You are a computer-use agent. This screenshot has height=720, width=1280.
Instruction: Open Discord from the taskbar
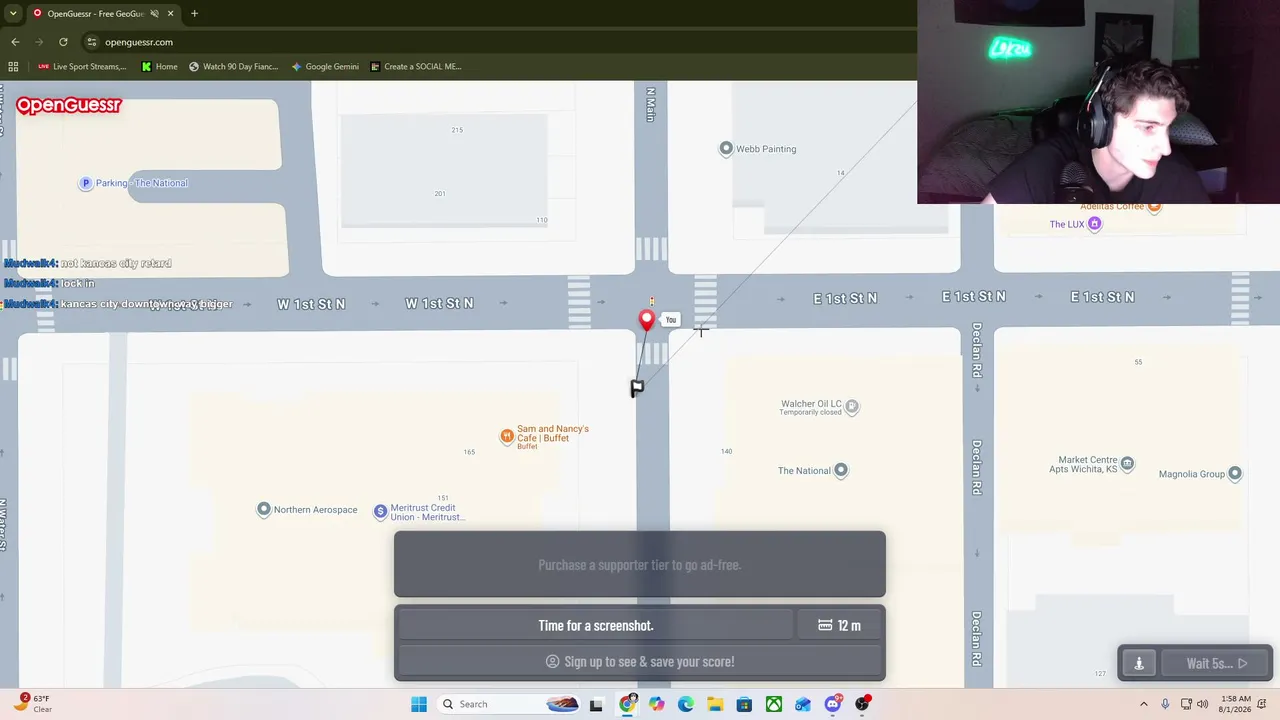click(833, 704)
